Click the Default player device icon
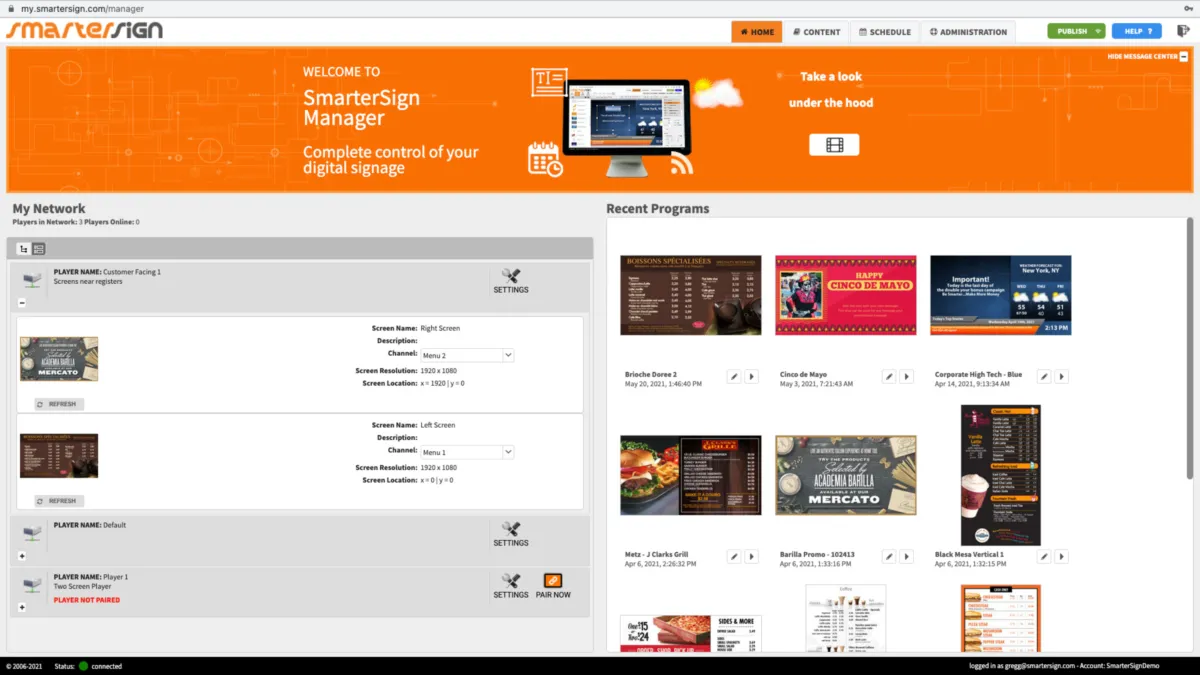The image size is (1200, 675). [x=33, y=532]
